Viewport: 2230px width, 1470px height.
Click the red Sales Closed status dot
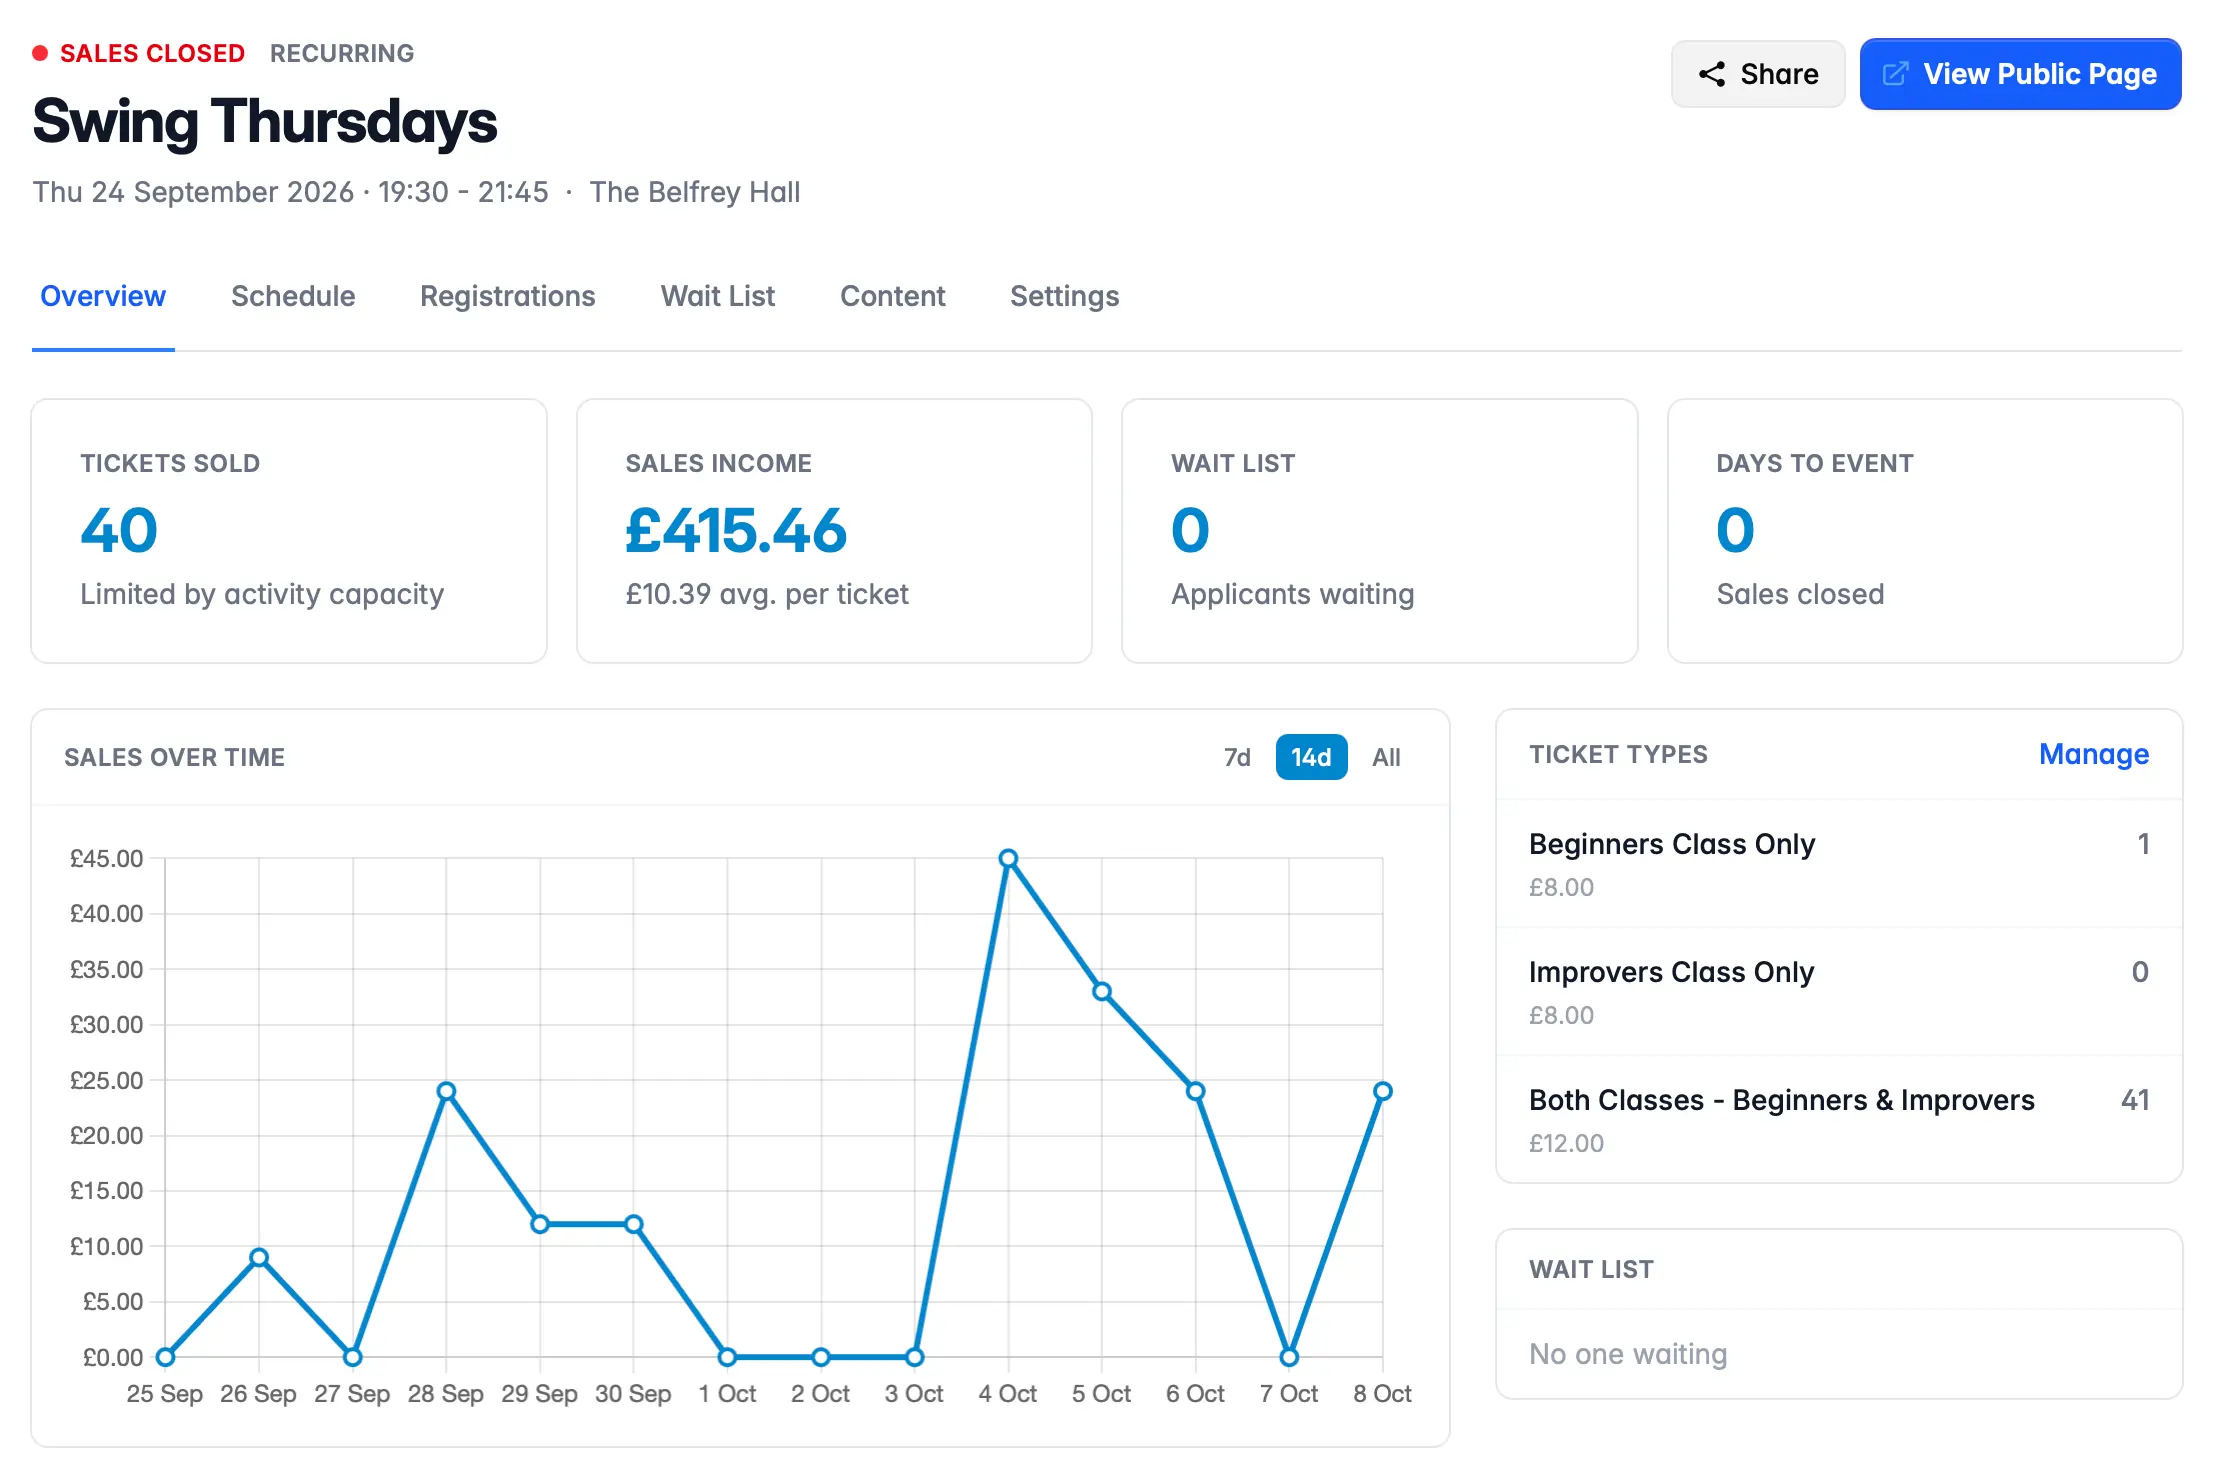[40, 53]
